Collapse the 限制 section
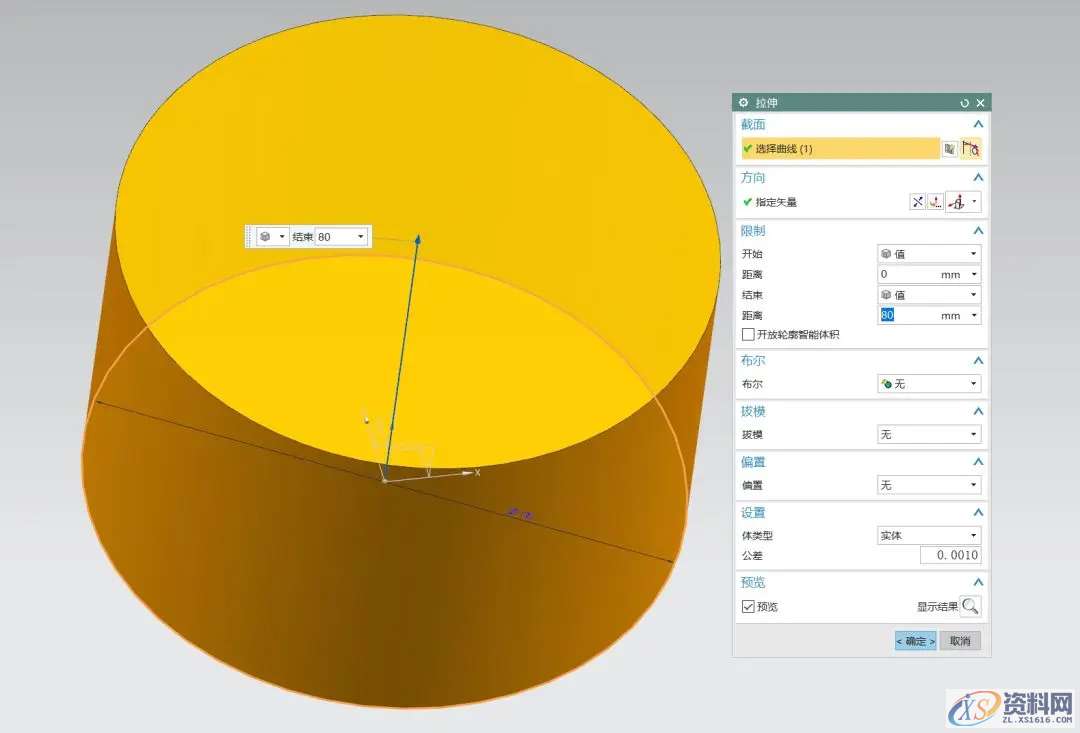This screenshot has width=1080, height=733. point(978,231)
